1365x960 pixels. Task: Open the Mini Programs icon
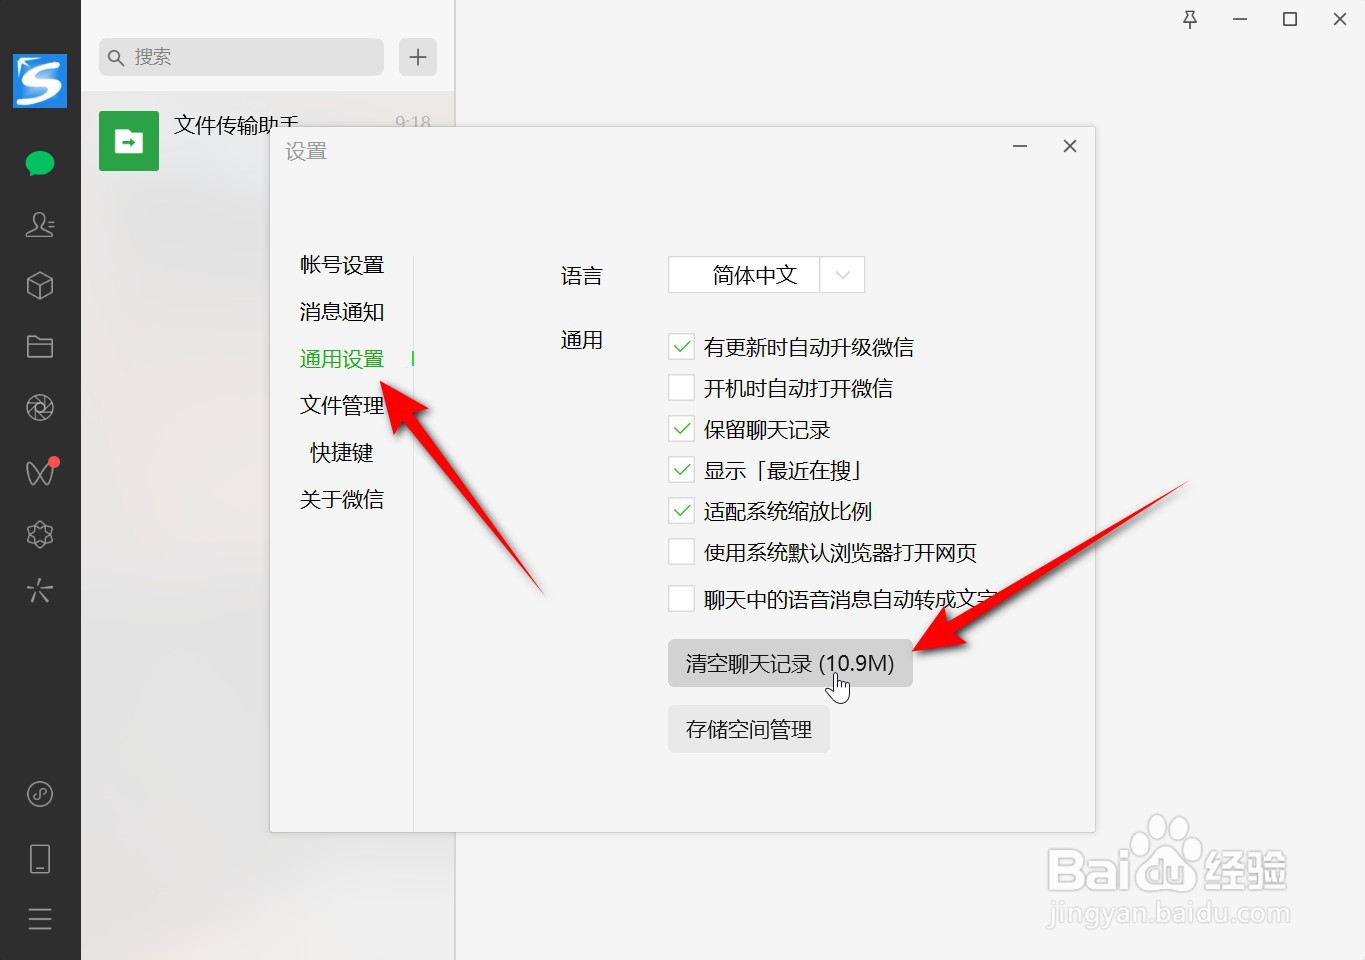pos(40,794)
